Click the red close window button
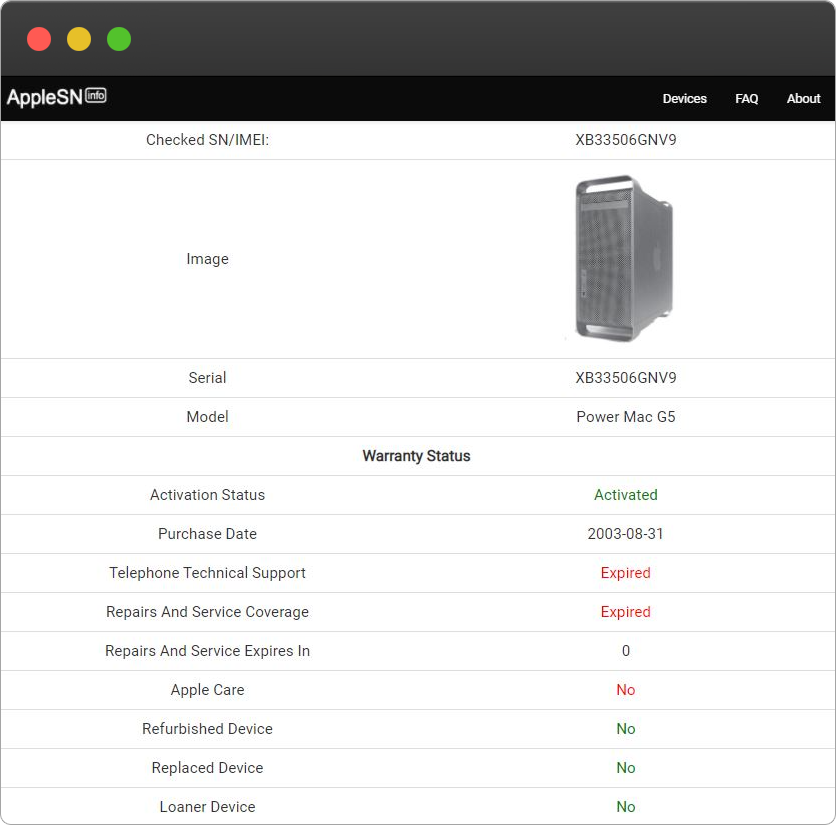Image resolution: width=836 pixels, height=825 pixels. [39, 39]
